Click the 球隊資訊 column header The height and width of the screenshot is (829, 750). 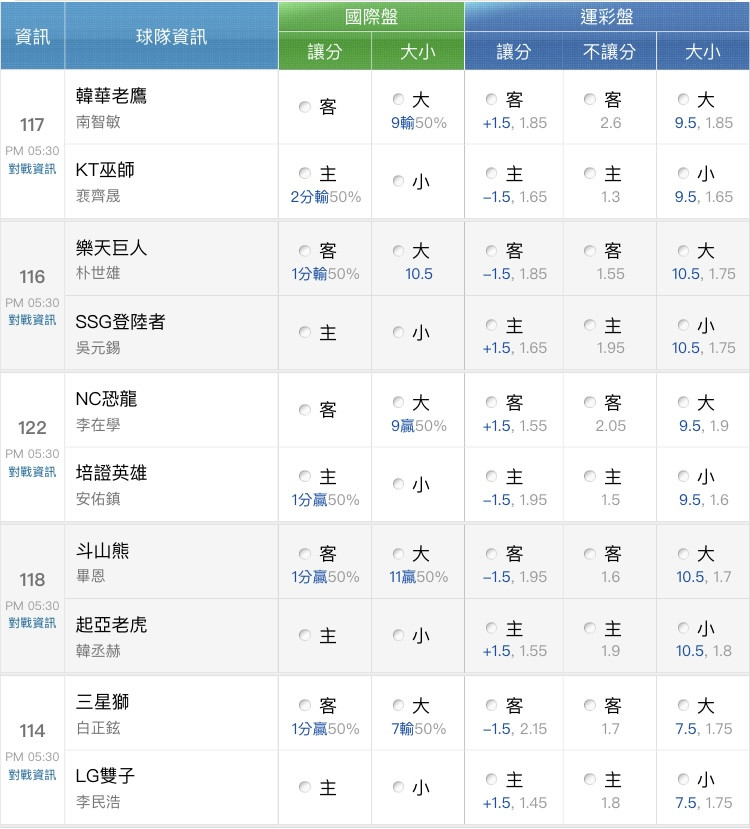click(171, 36)
